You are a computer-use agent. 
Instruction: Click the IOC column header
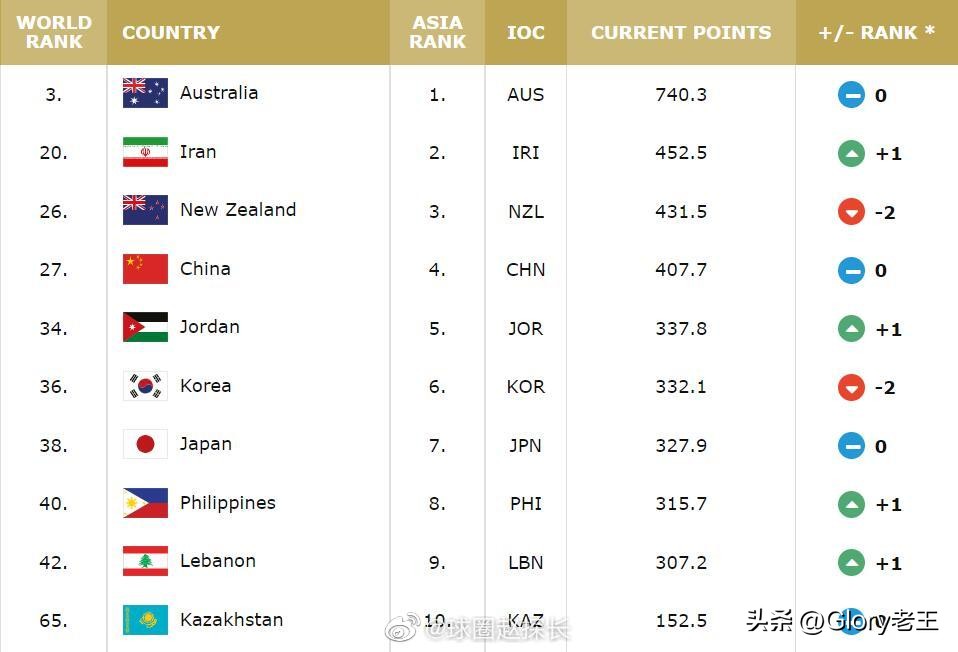tap(526, 32)
